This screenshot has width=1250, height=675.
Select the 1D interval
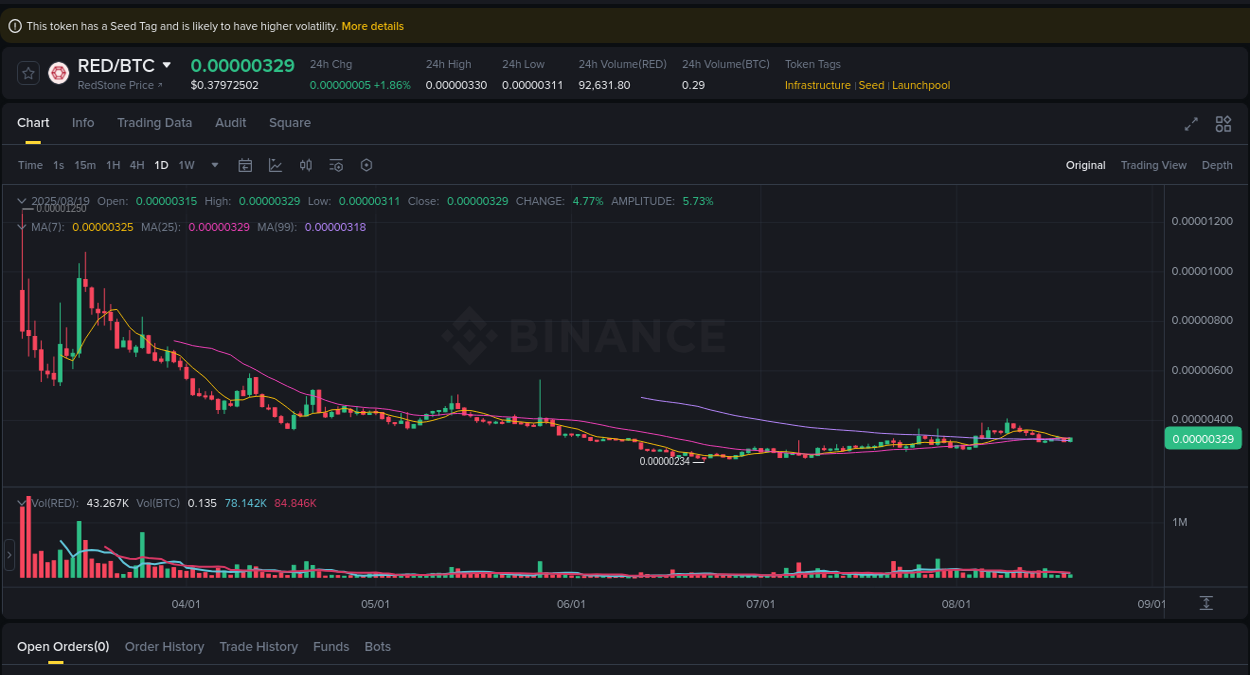(161, 165)
